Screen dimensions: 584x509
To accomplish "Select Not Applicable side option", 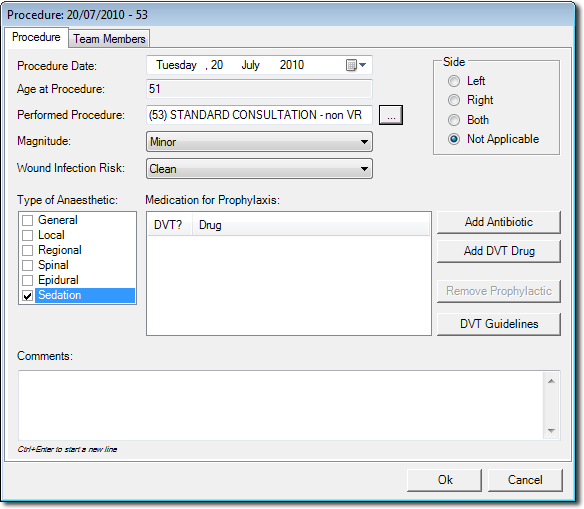I will 454,139.
